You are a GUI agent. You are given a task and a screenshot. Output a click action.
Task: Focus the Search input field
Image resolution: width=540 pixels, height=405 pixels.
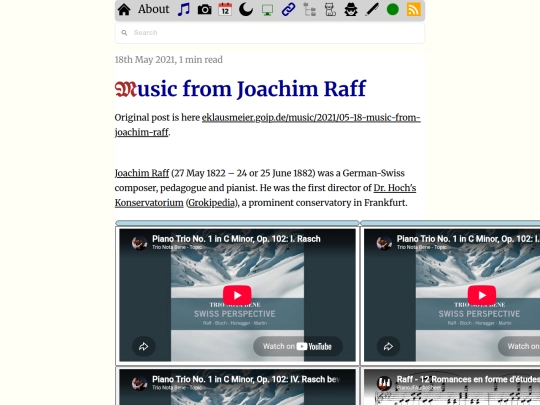[270, 33]
